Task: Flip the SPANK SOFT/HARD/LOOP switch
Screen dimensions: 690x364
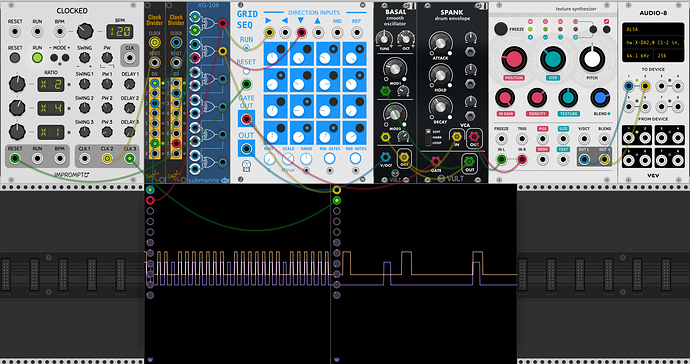Action: (x=427, y=137)
